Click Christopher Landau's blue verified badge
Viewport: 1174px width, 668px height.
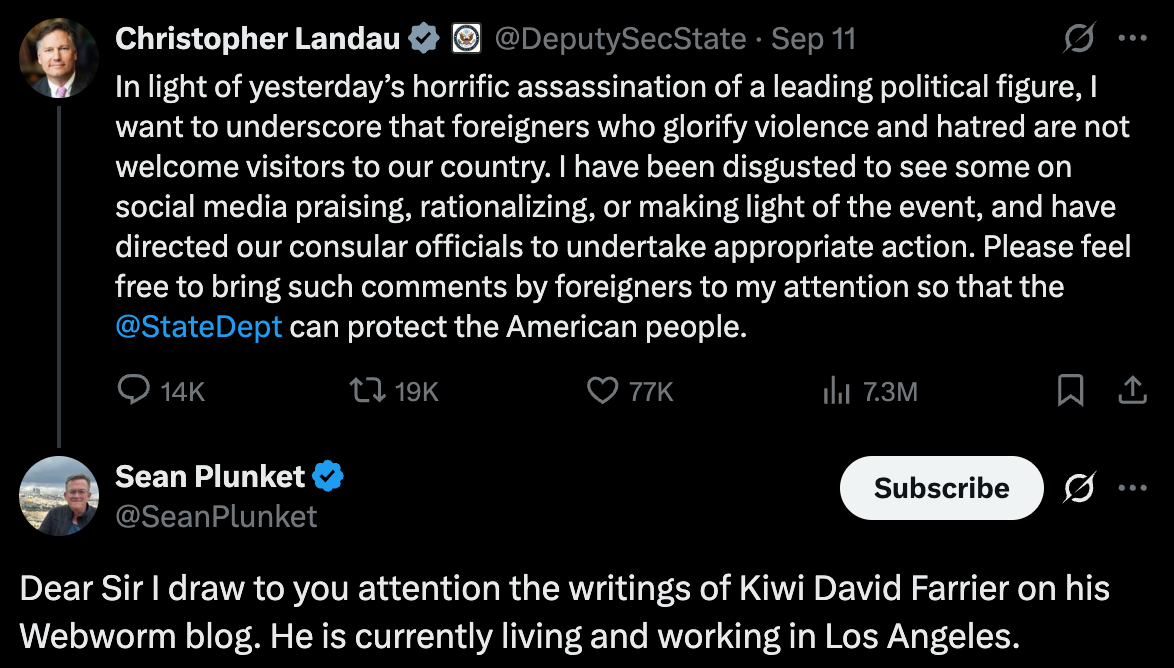pyautogui.click(x=424, y=37)
